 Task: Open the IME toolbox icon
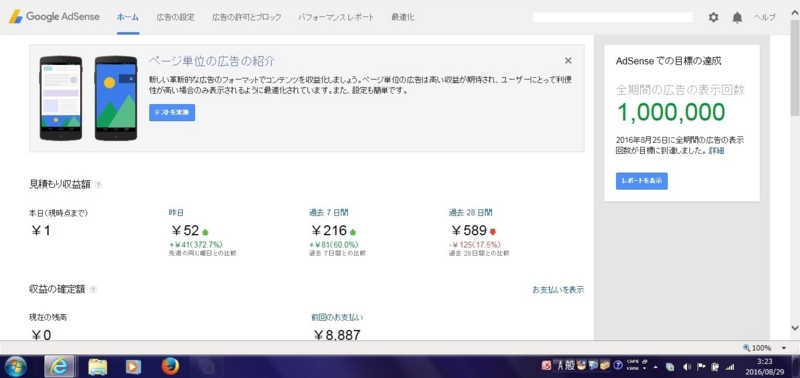pyautogui.click(x=605, y=366)
